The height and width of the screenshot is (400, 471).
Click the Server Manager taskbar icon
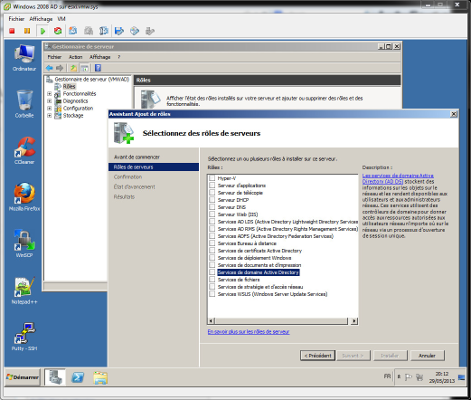(x=55, y=377)
